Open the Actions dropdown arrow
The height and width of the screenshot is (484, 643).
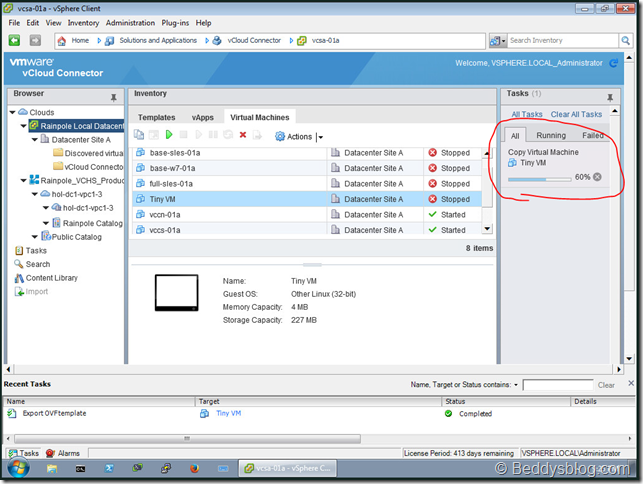[321, 137]
